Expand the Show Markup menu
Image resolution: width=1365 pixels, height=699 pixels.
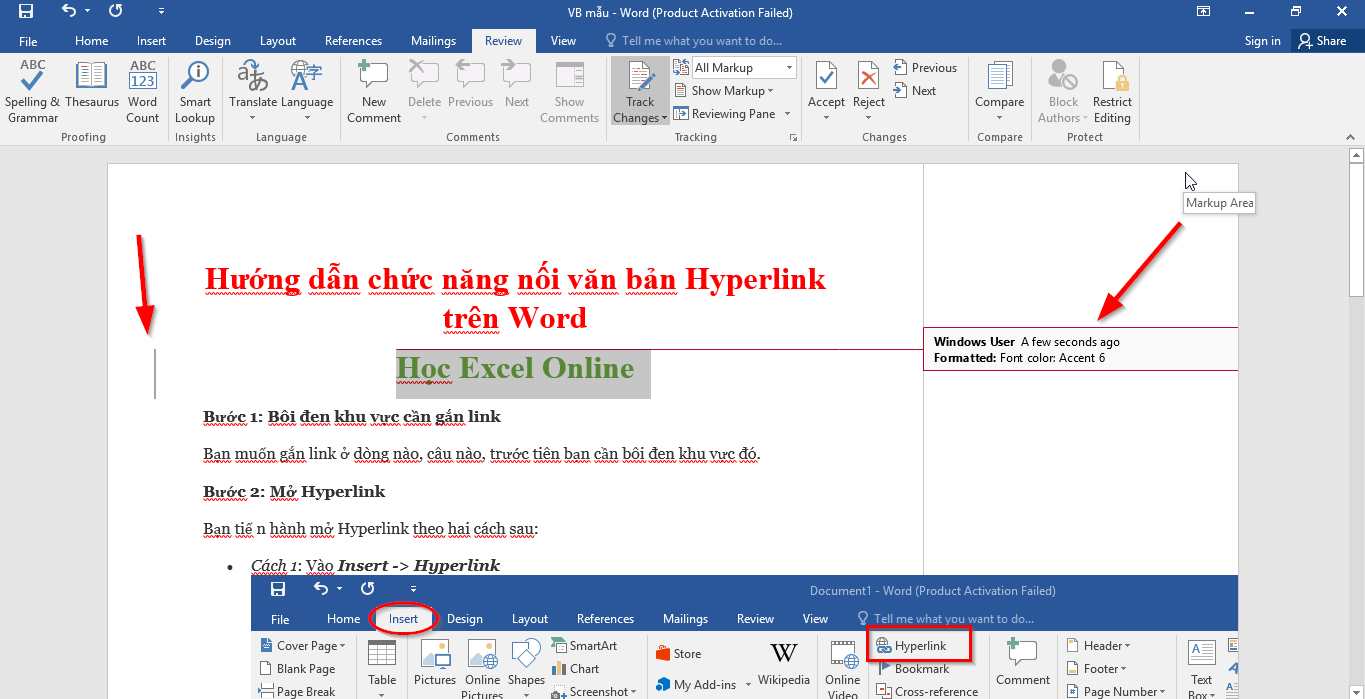[x=732, y=91]
